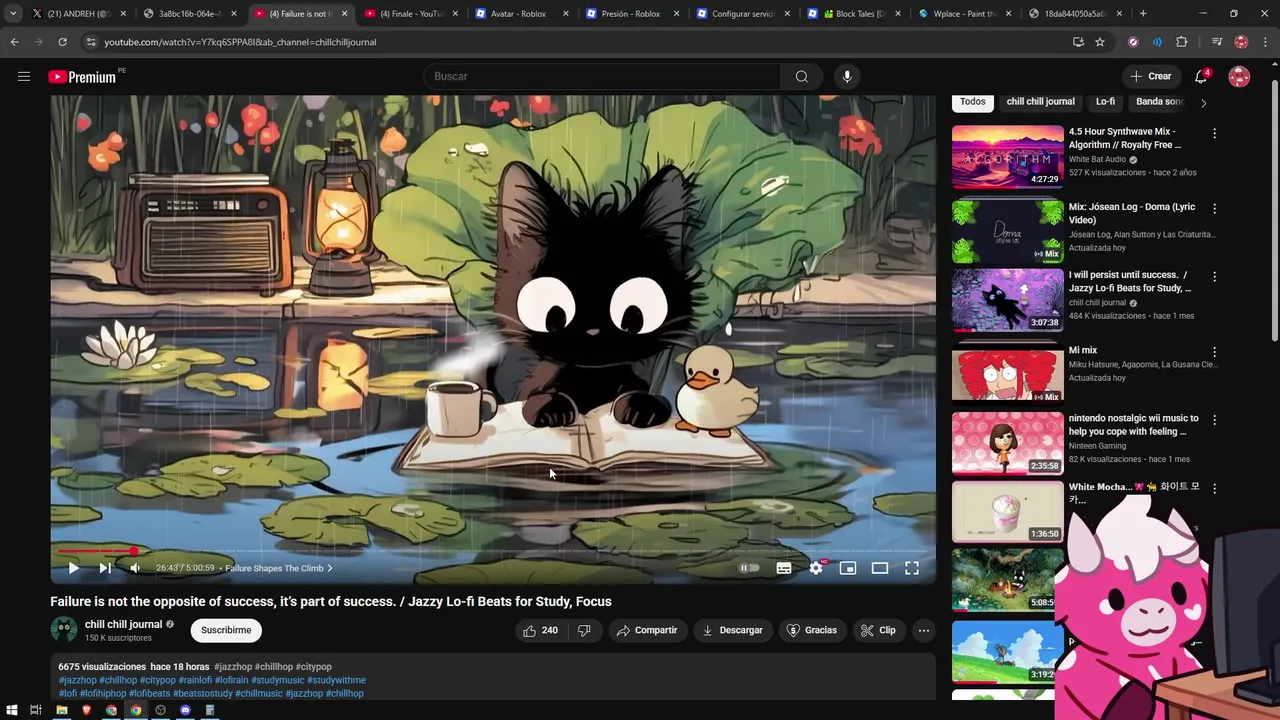Bookmark this page with star icon

1100,42
